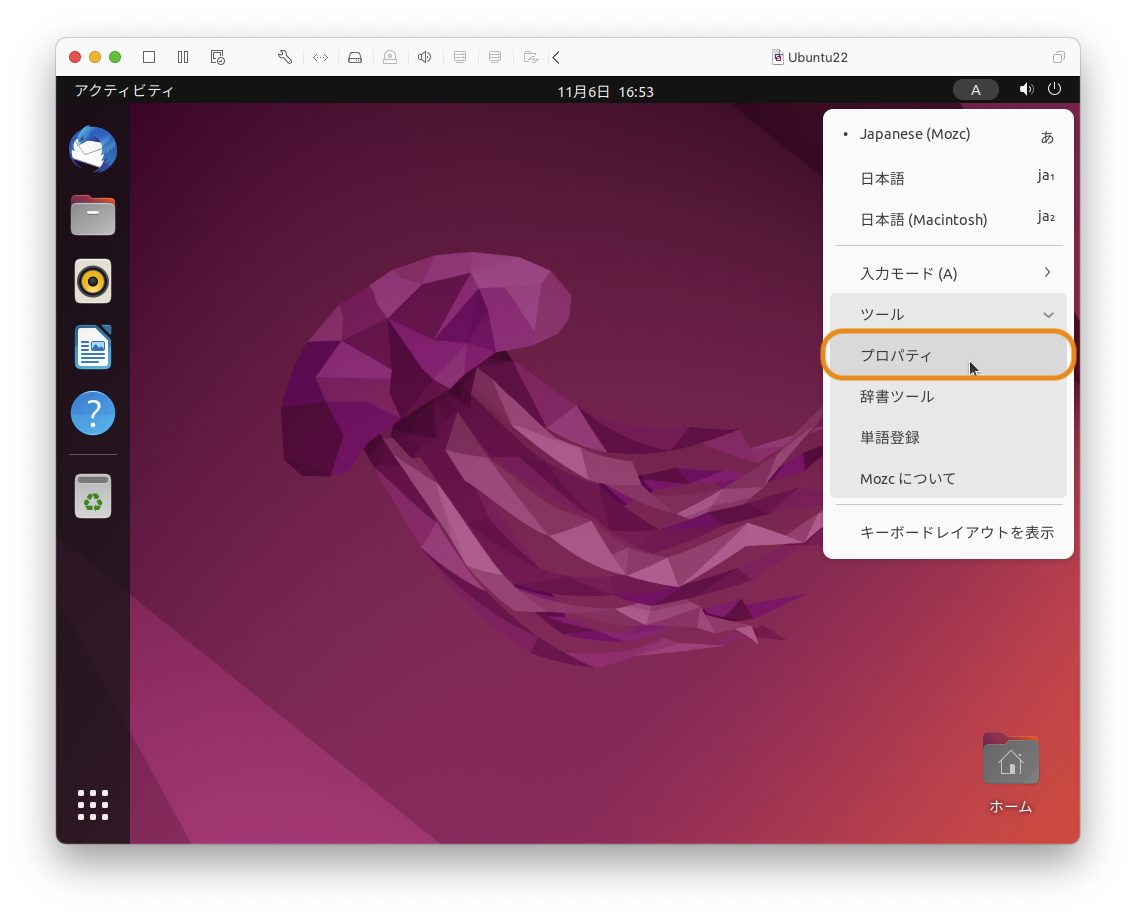The image size is (1136, 918).
Task: Click the wrench settings icon in the VM toolbar
Action: point(284,57)
